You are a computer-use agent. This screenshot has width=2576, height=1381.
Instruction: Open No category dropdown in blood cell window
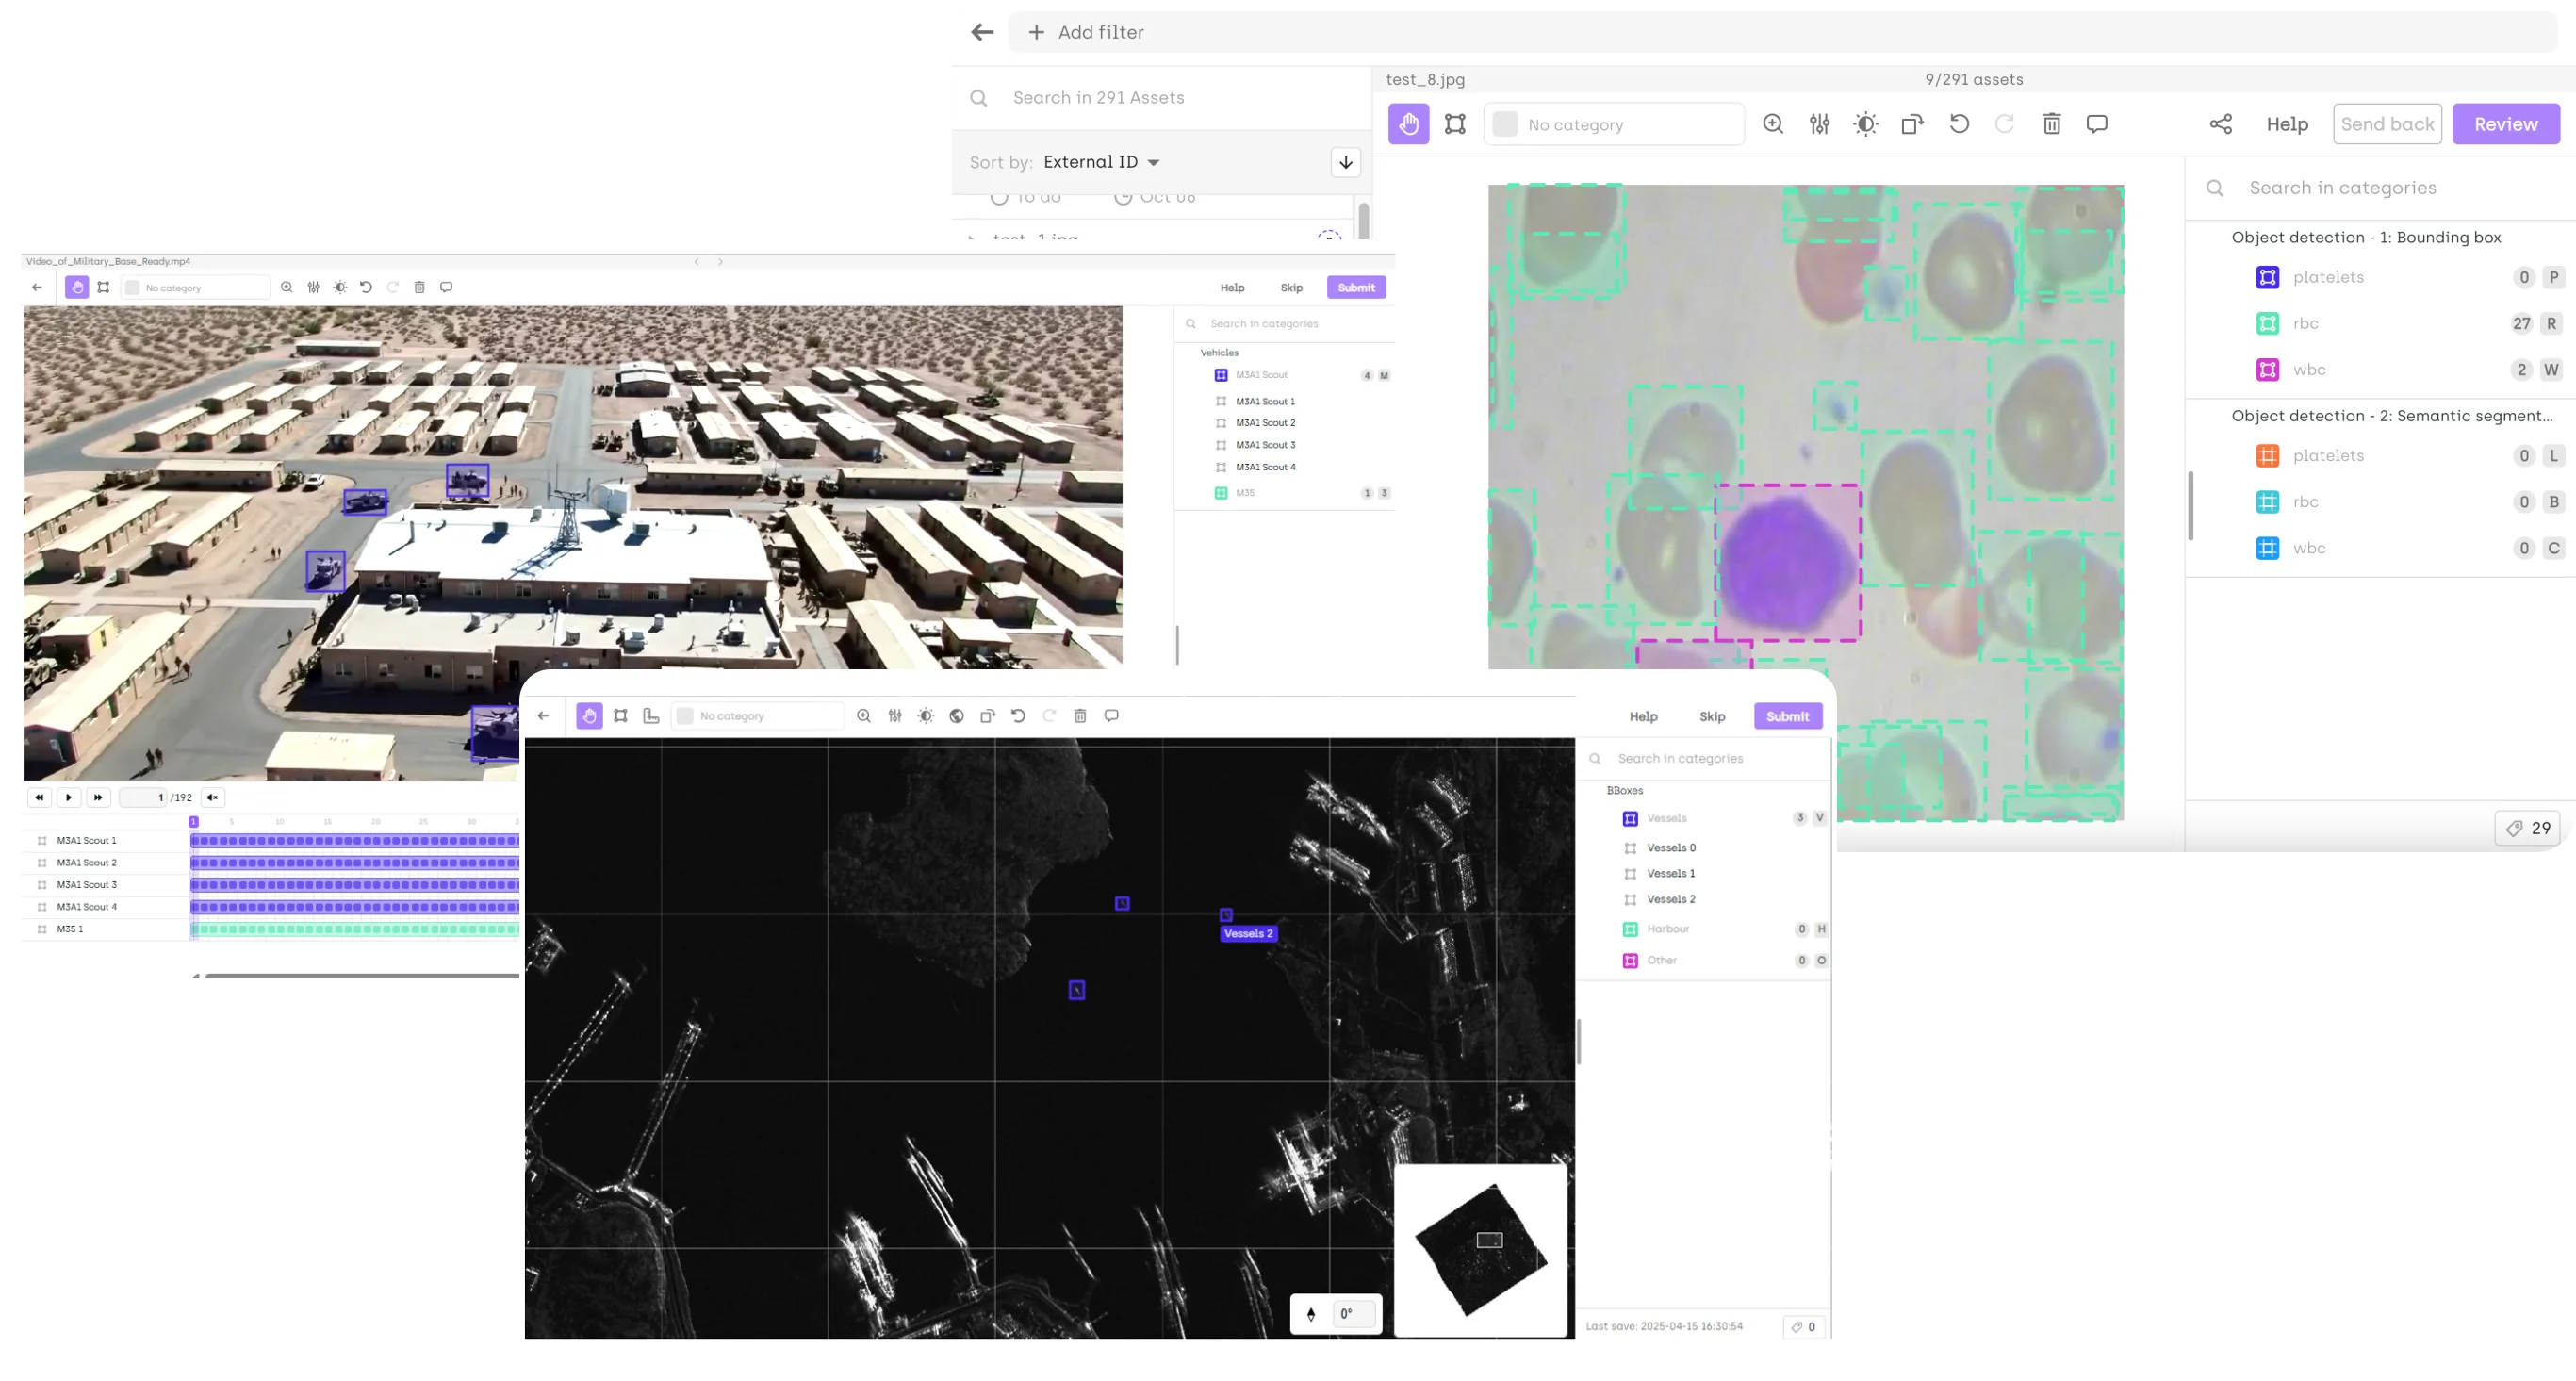click(x=1614, y=124)
